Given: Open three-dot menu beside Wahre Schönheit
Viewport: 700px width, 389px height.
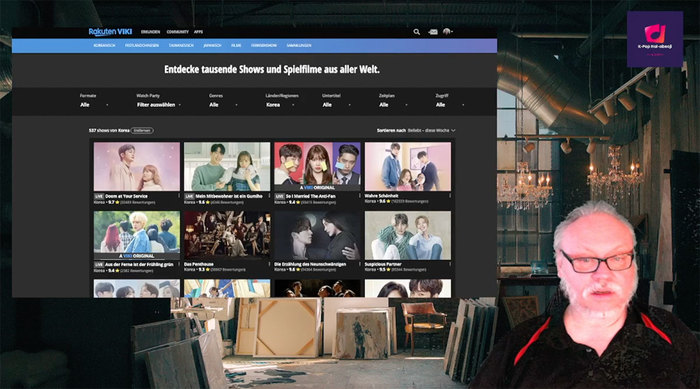Looking at the screenshot, I should pyautogui.click(x=450, y=196).
